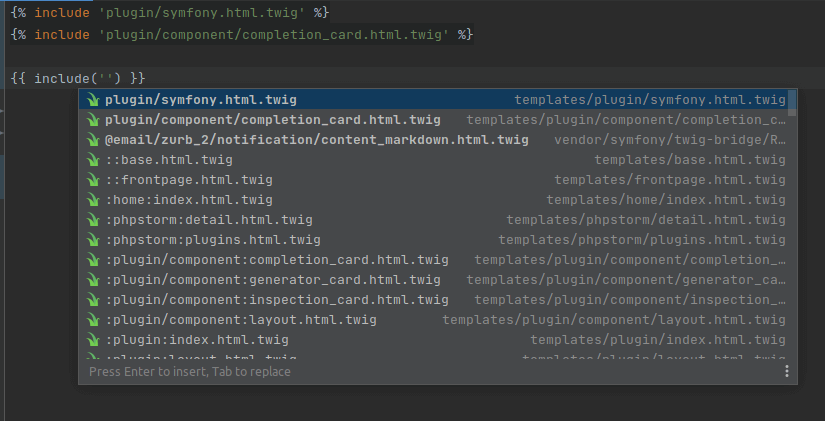Click Twig icon beside :plugin:index.html.twig
Image resolution: width=825 pixels, height=421 pixels.
(92, 340)
